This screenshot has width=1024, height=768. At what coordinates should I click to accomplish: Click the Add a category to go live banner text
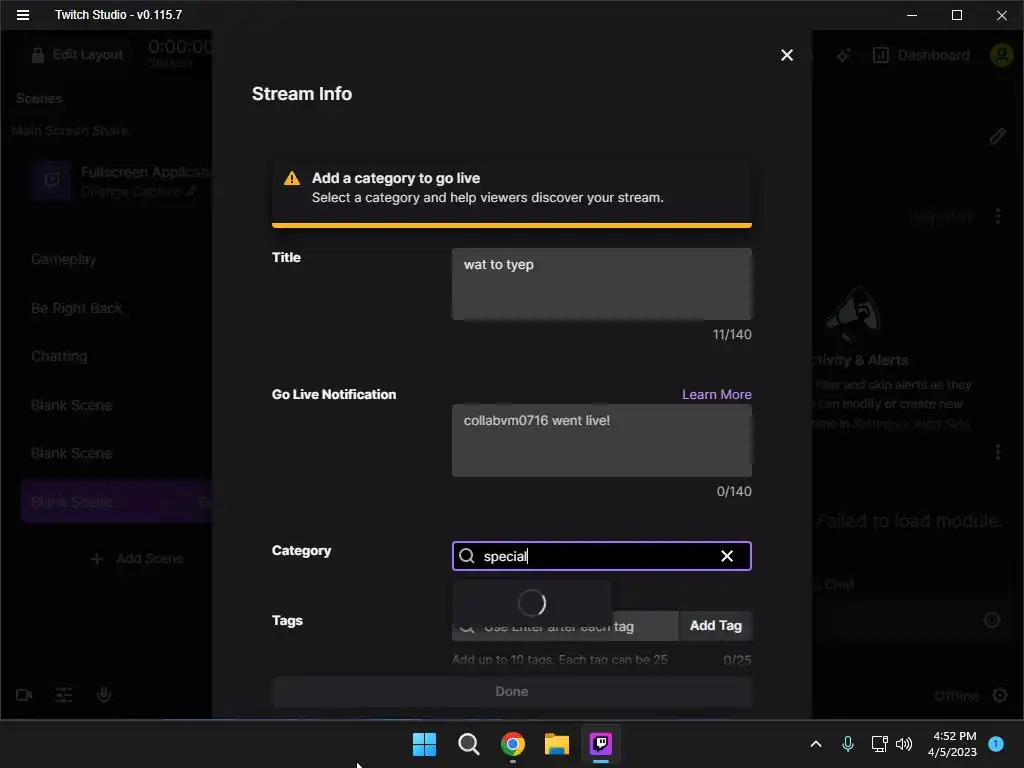[396, 178]
